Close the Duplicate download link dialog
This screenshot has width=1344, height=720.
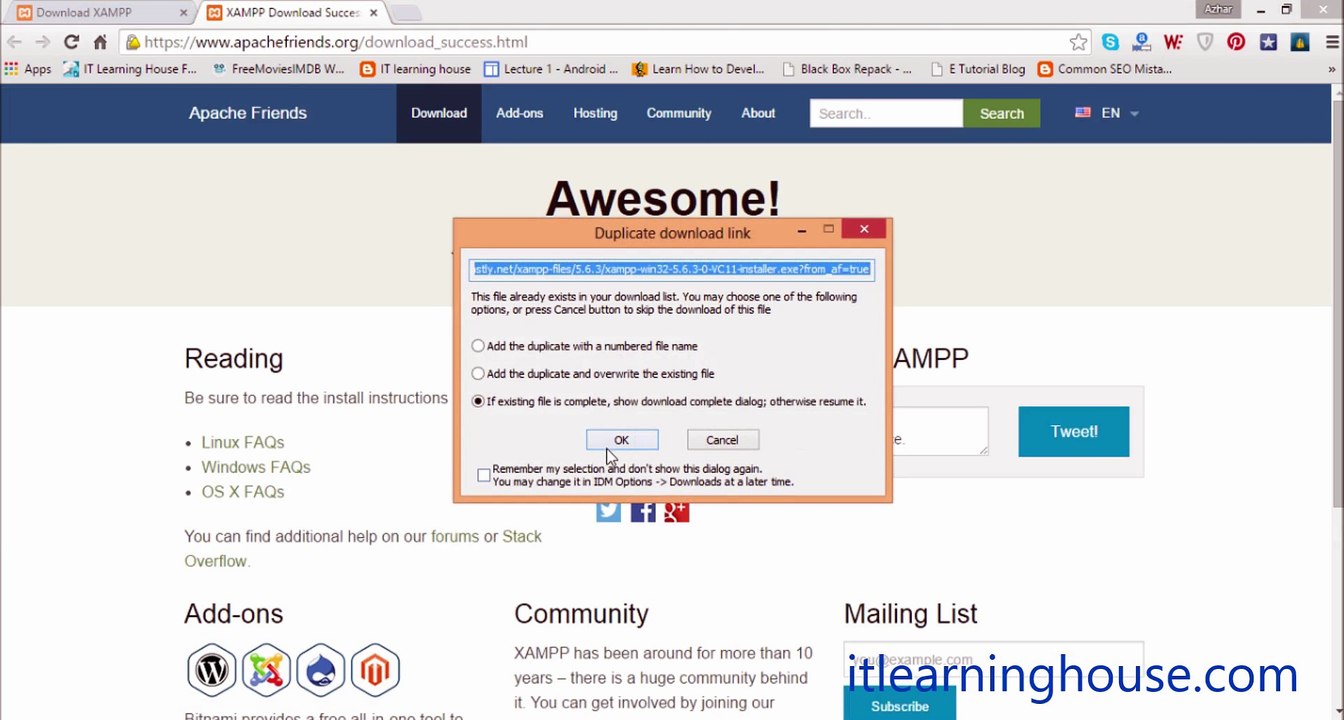(864, 230)
